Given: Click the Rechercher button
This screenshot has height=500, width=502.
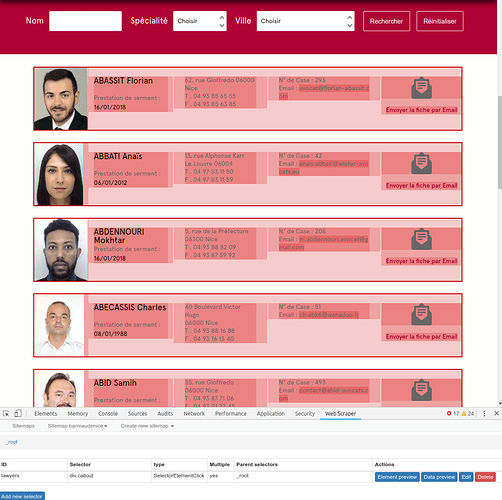Looking at the screenshot, I should pos(386,21).
